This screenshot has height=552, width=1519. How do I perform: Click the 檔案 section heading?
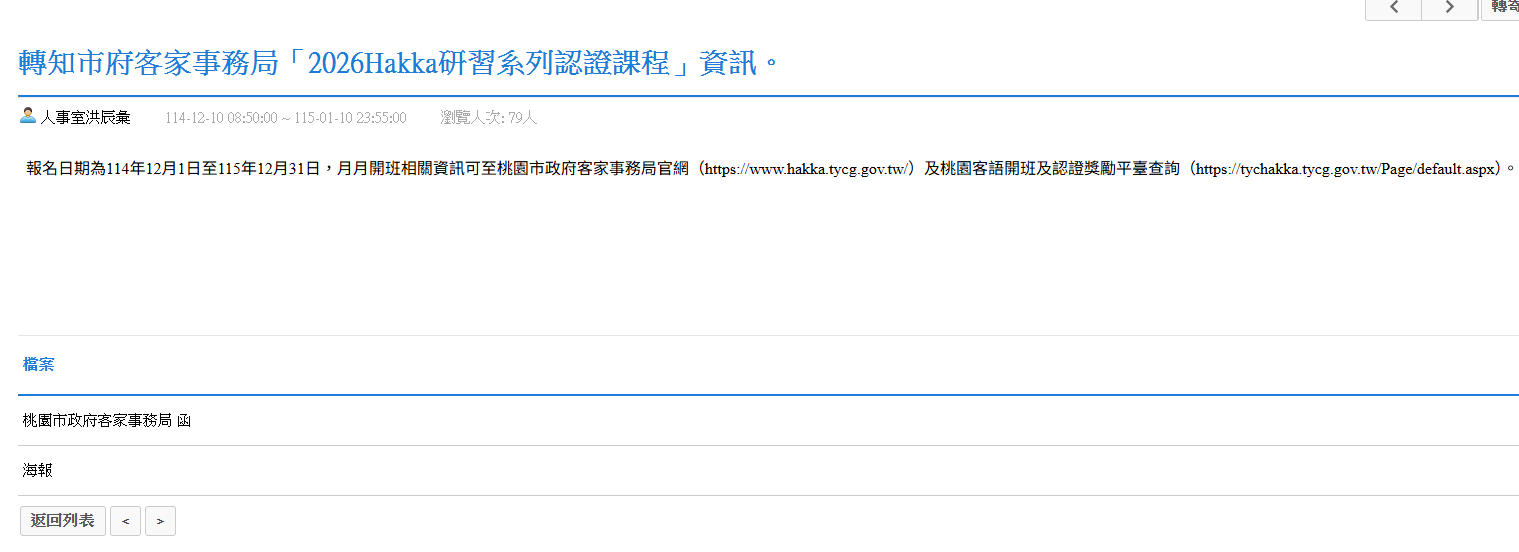point(39,365)
